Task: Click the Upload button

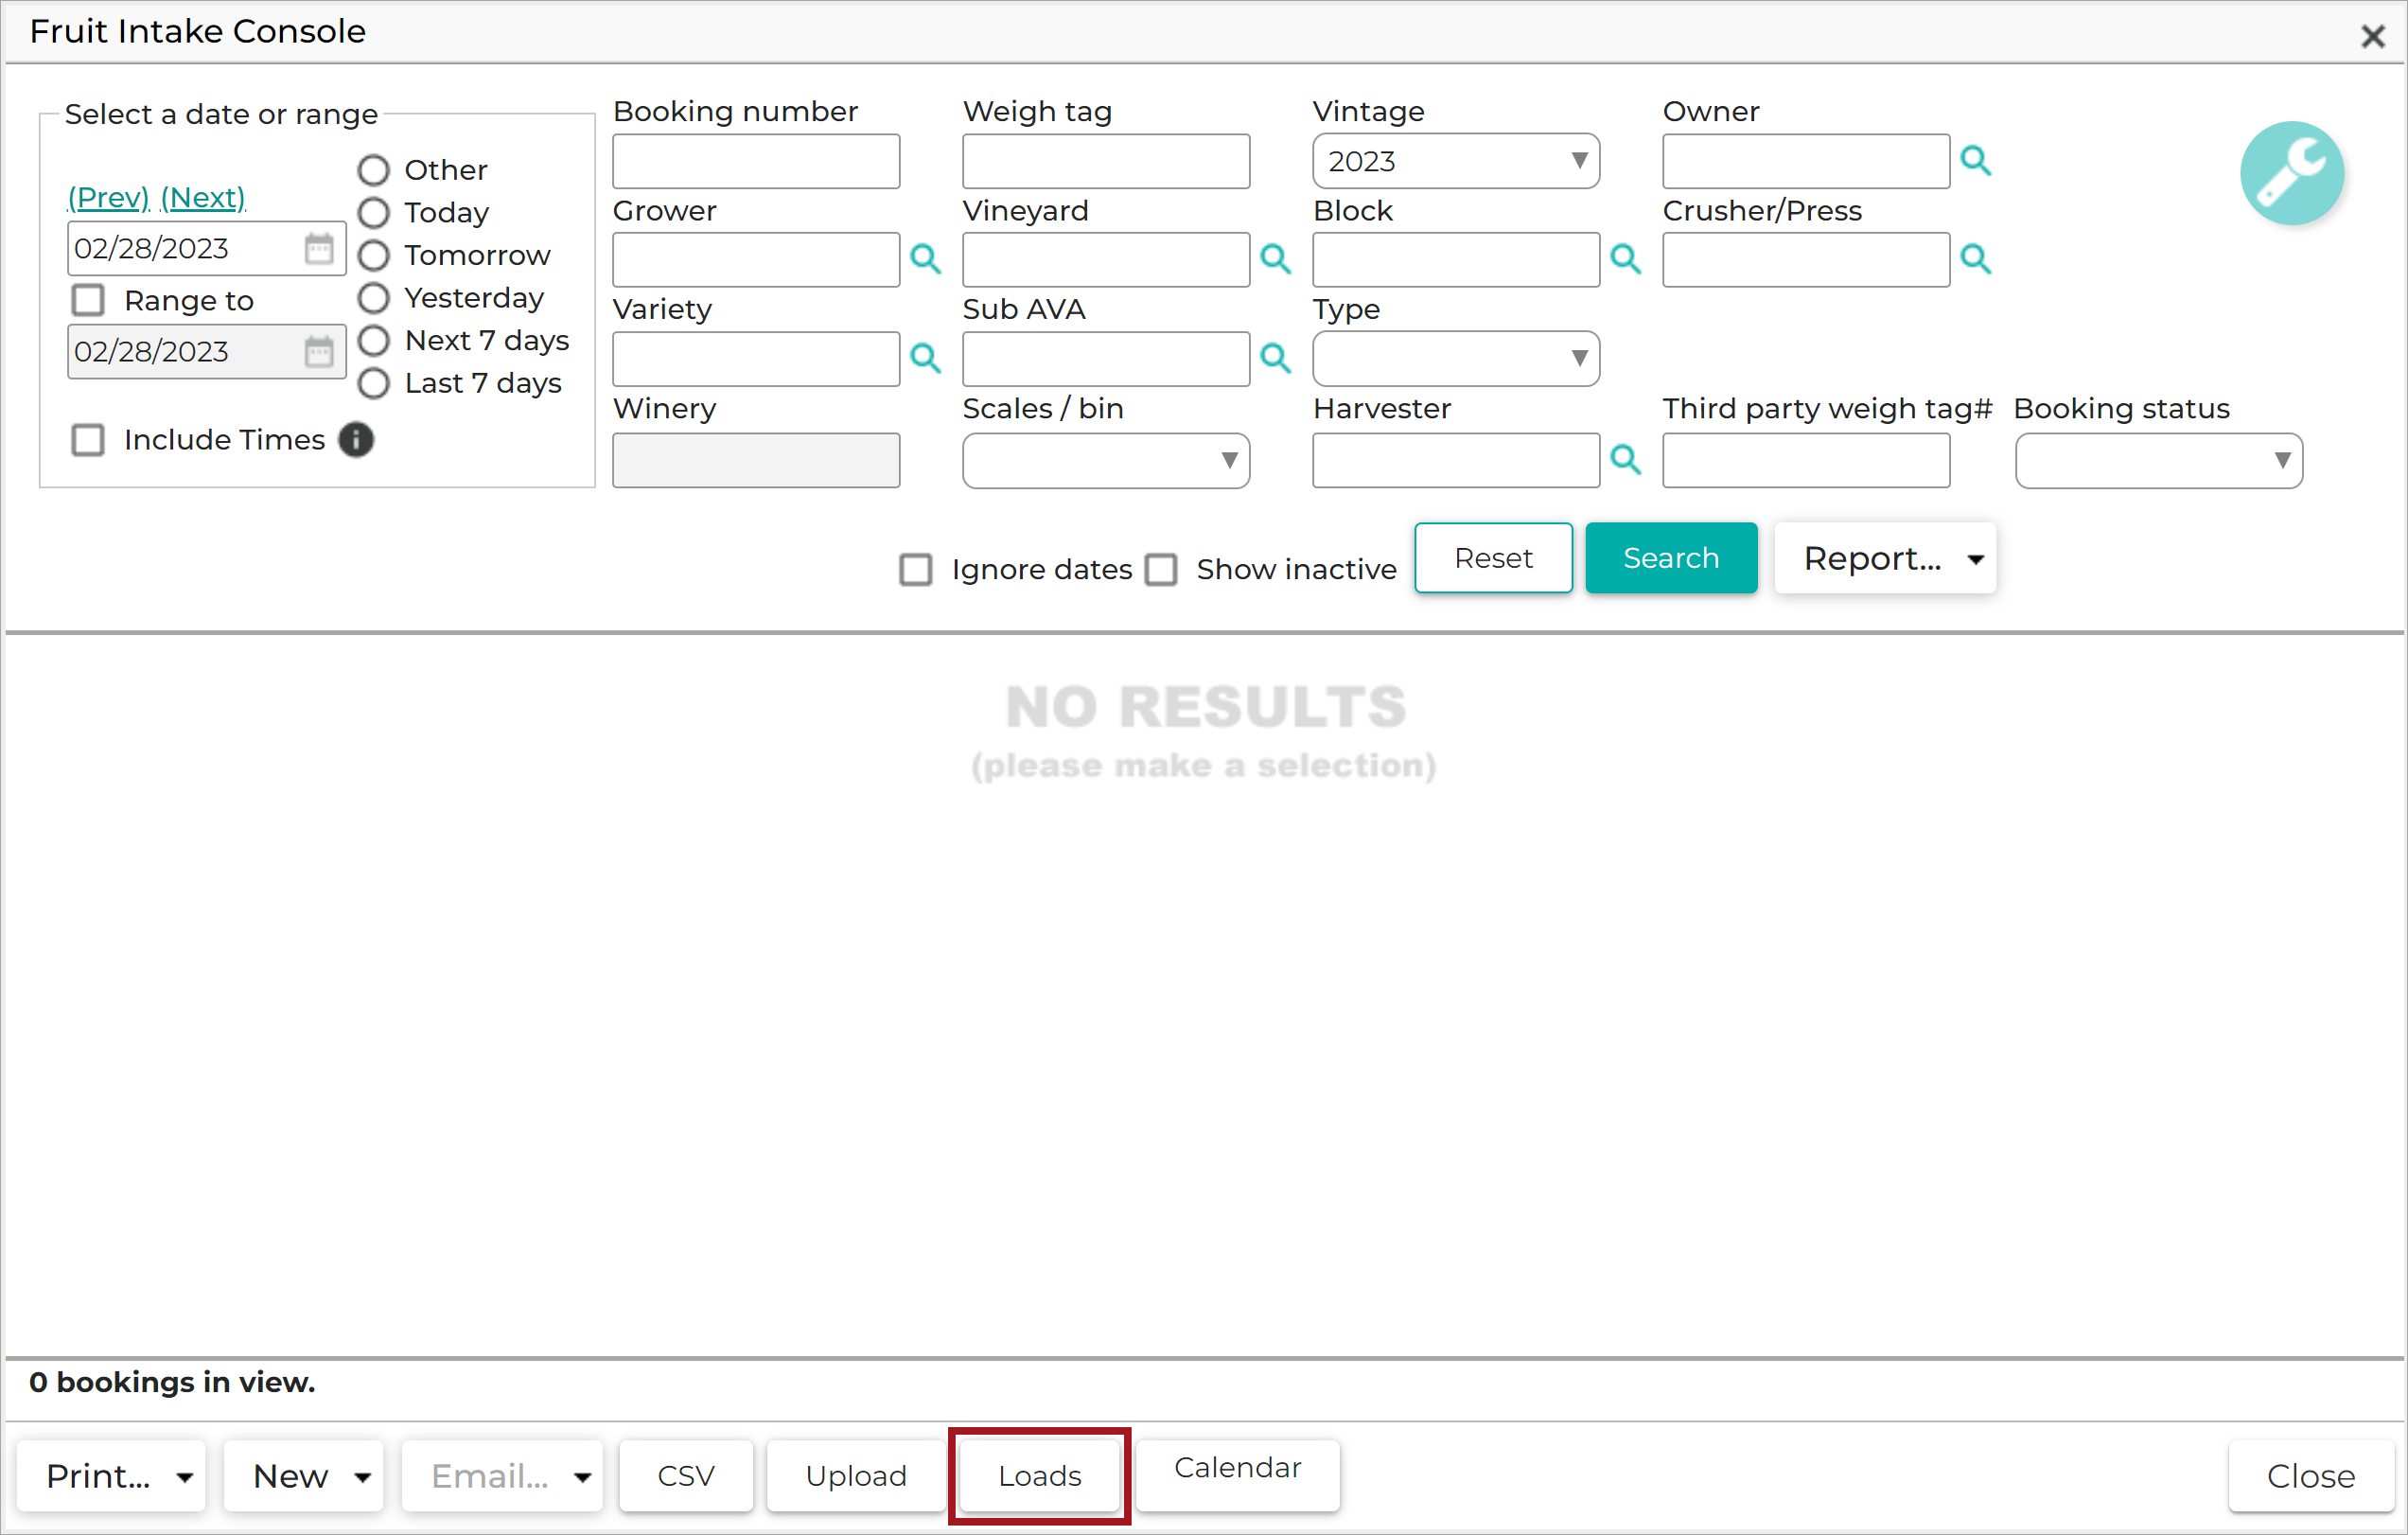Action: 856,1476
